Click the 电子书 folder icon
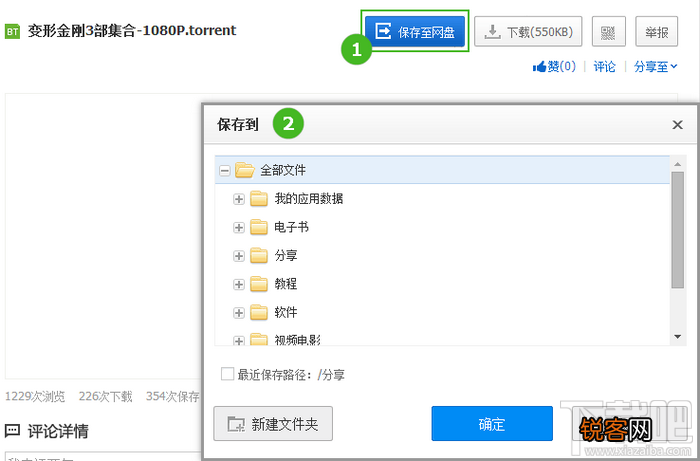Viewport: 700px width, 461px height. pyautogui.click(x=259, y=227)
